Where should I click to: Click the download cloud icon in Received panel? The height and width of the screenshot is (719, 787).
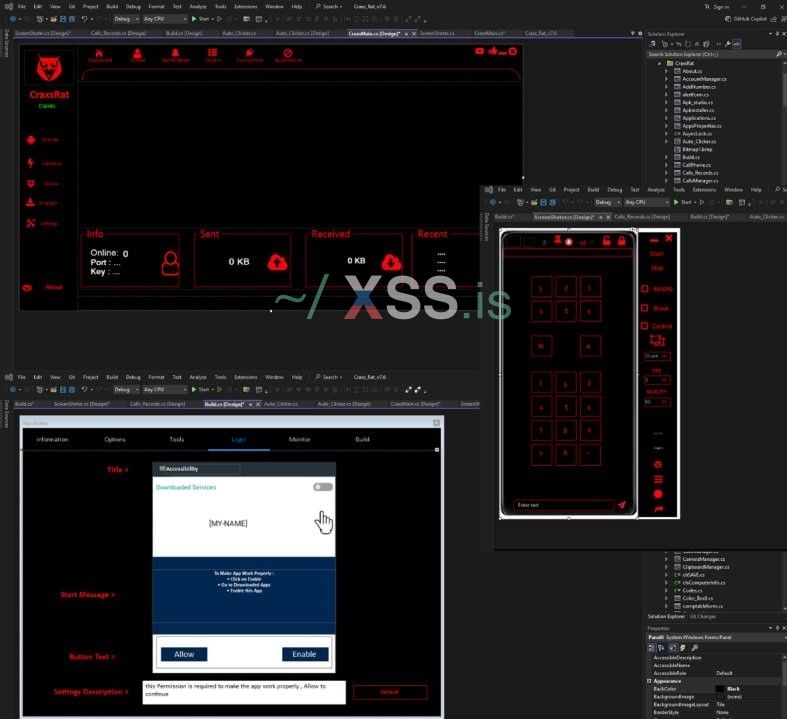(x=391, y=262)
